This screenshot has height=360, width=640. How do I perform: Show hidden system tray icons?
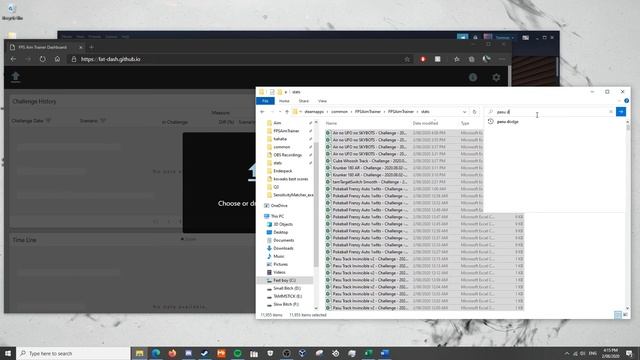(567, 353)
